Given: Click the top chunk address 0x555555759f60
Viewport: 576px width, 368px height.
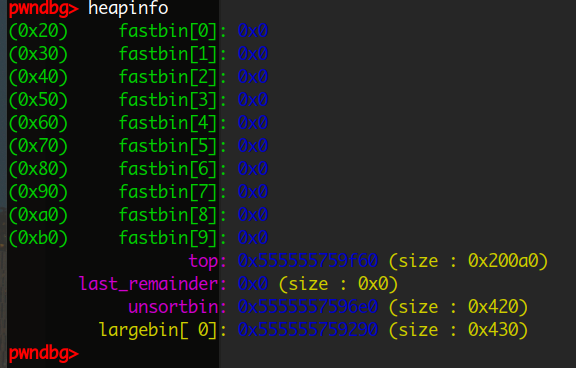Looking at the screenshot, I should [x=308, y=261].
